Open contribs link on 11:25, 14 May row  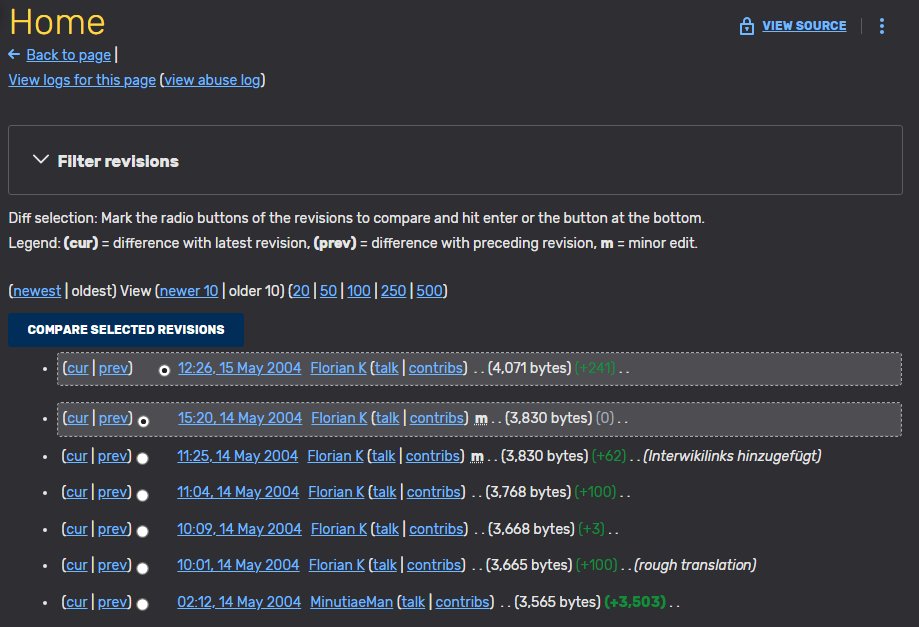click(433, 456)
